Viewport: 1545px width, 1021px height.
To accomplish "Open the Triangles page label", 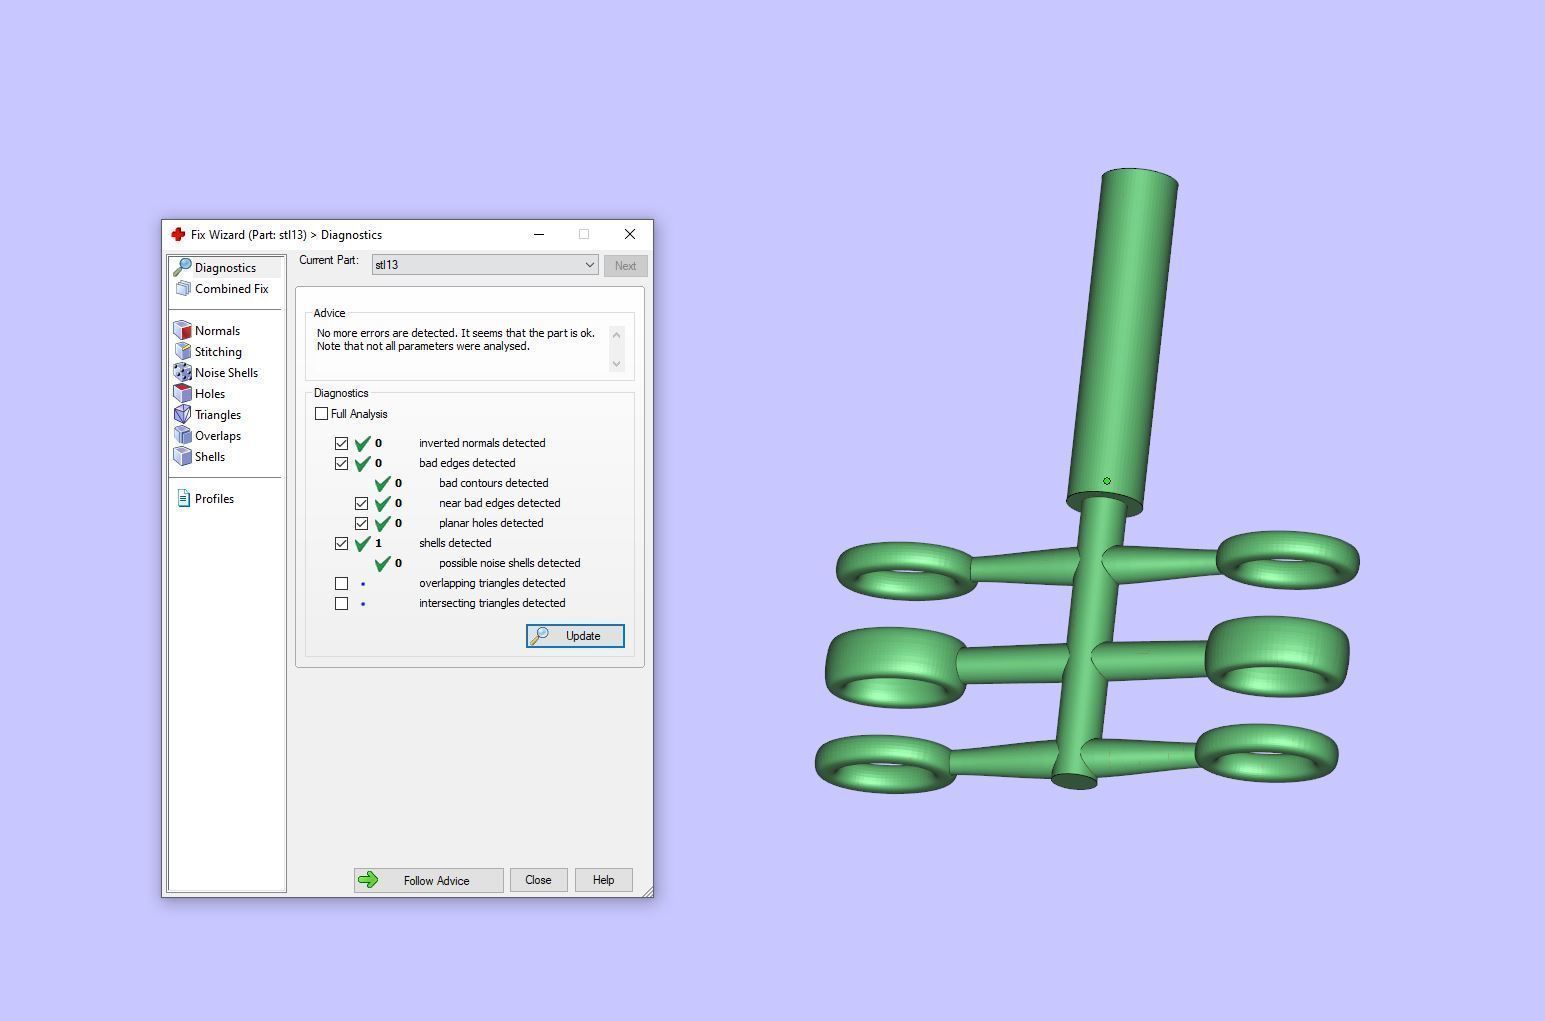I will (218, 415).
